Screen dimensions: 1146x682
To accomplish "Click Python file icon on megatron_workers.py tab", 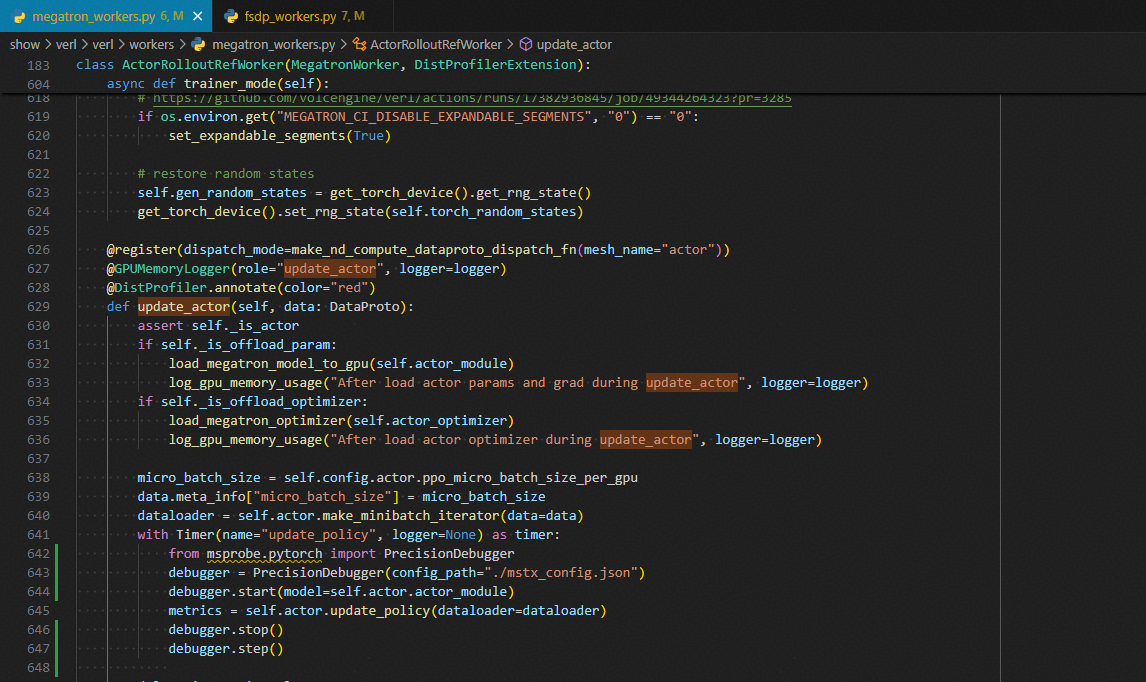I will pos(19,16).
